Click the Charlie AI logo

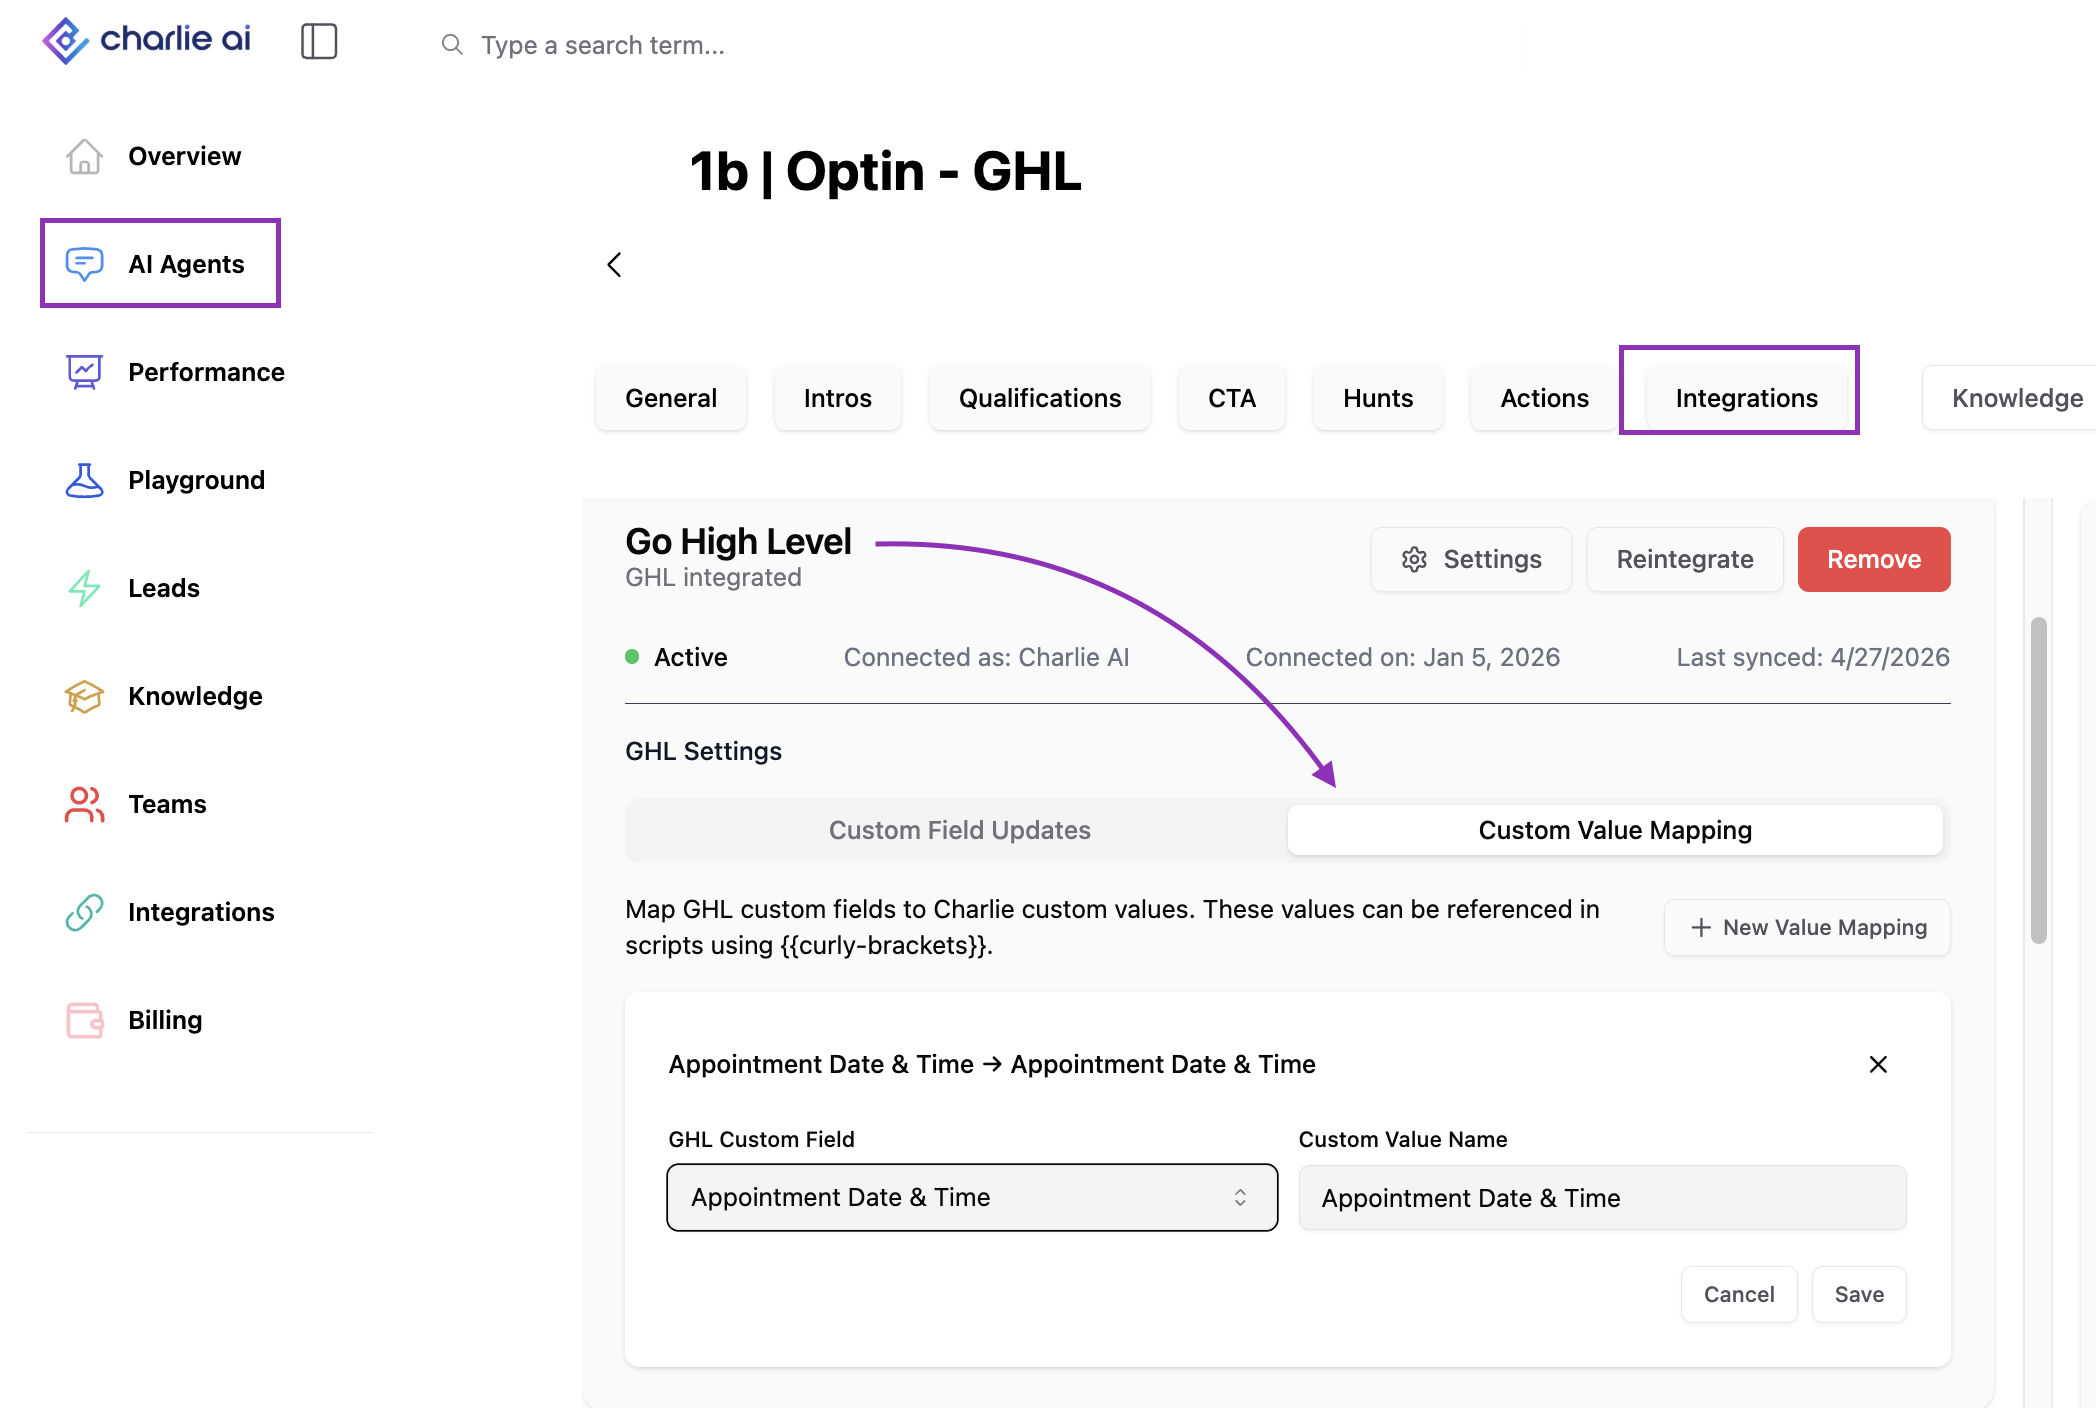click(146, 41)
